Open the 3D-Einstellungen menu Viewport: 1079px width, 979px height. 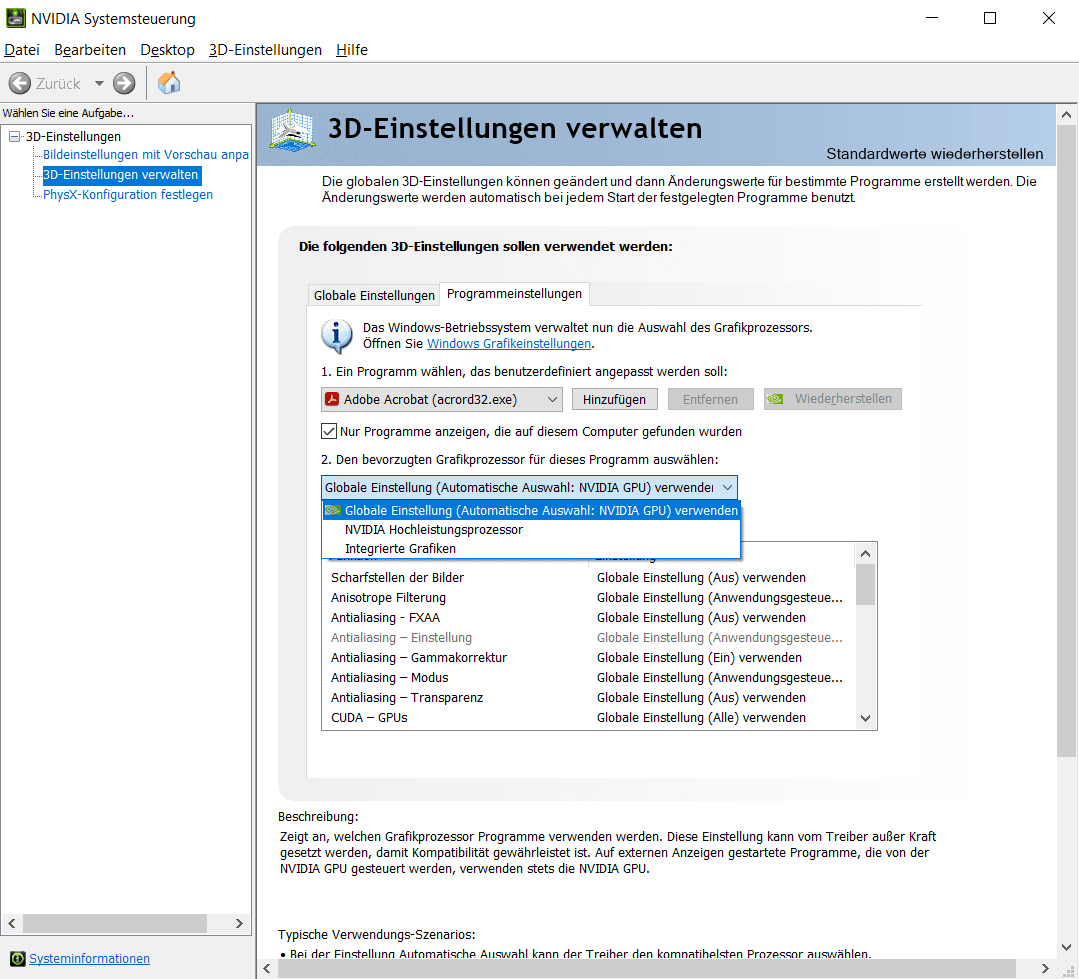point(266,50)
